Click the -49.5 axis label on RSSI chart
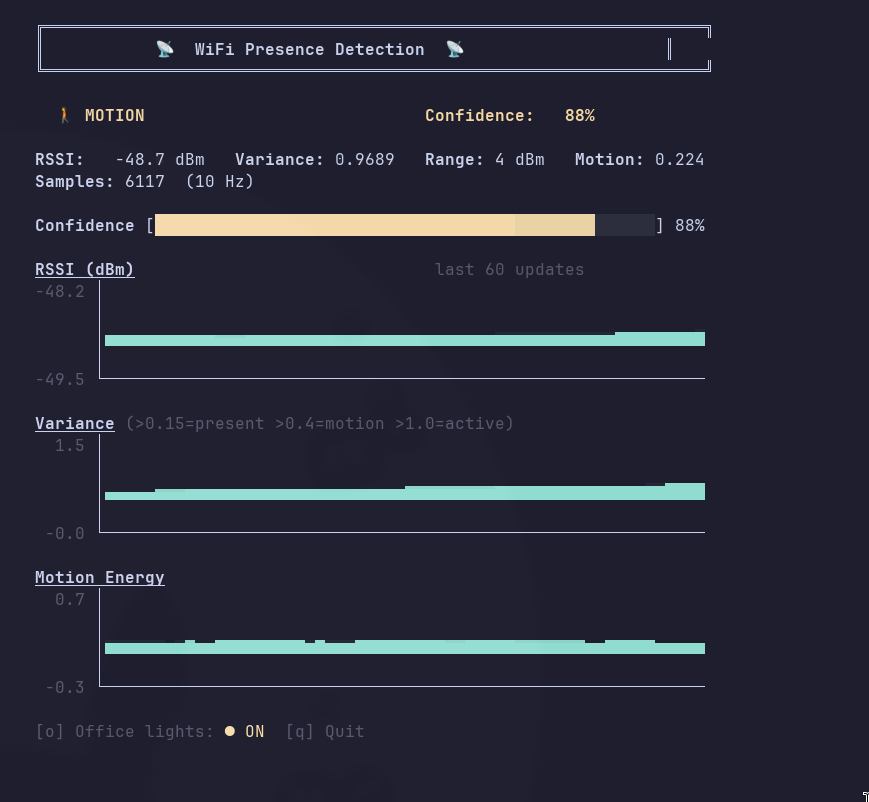Image resolution: width=869 pixels, height=802 pixels. pos(60,380)
